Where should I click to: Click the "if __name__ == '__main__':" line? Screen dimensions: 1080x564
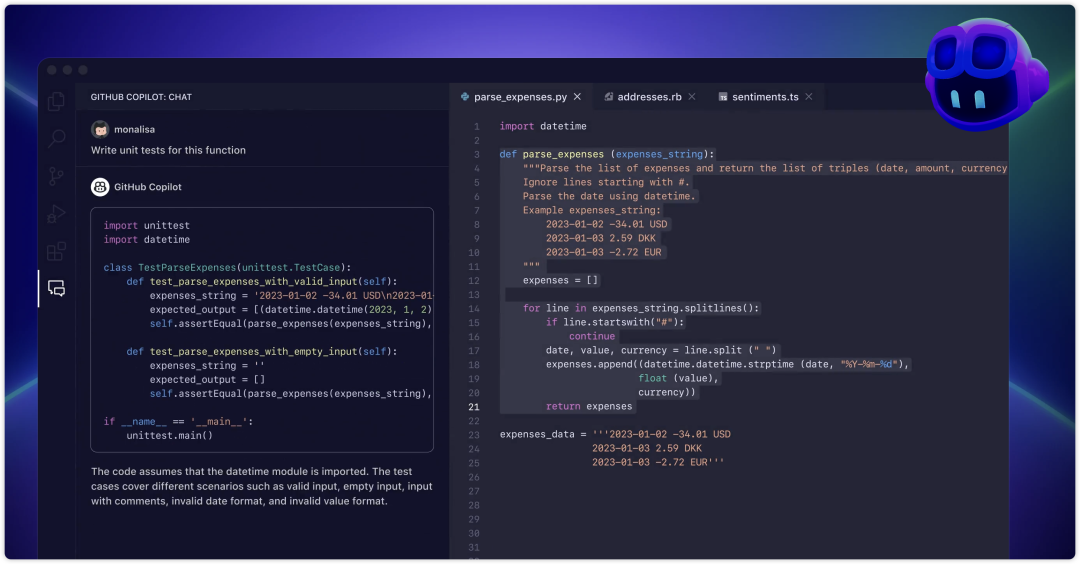(178, 421)
